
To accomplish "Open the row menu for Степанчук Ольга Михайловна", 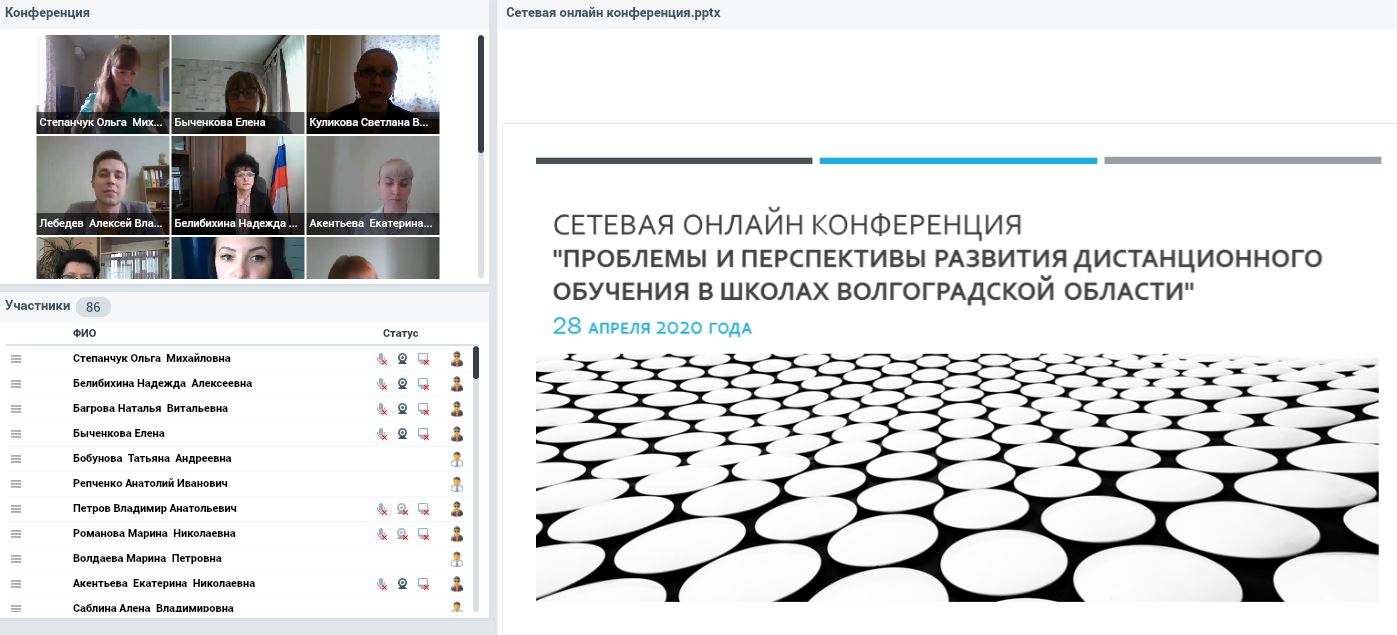I will (x=16, y=359).
